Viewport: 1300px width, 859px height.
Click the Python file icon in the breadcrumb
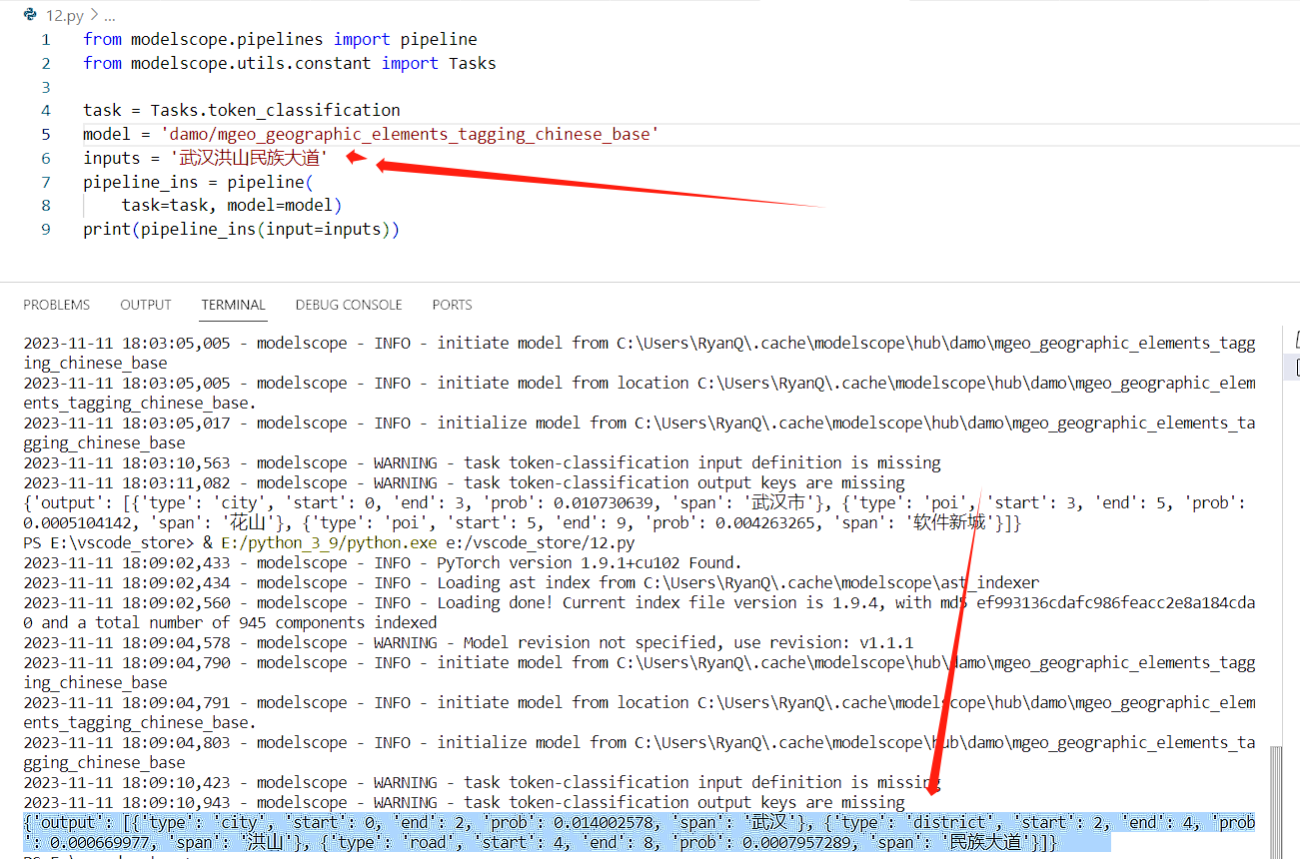tap(30, 15)
